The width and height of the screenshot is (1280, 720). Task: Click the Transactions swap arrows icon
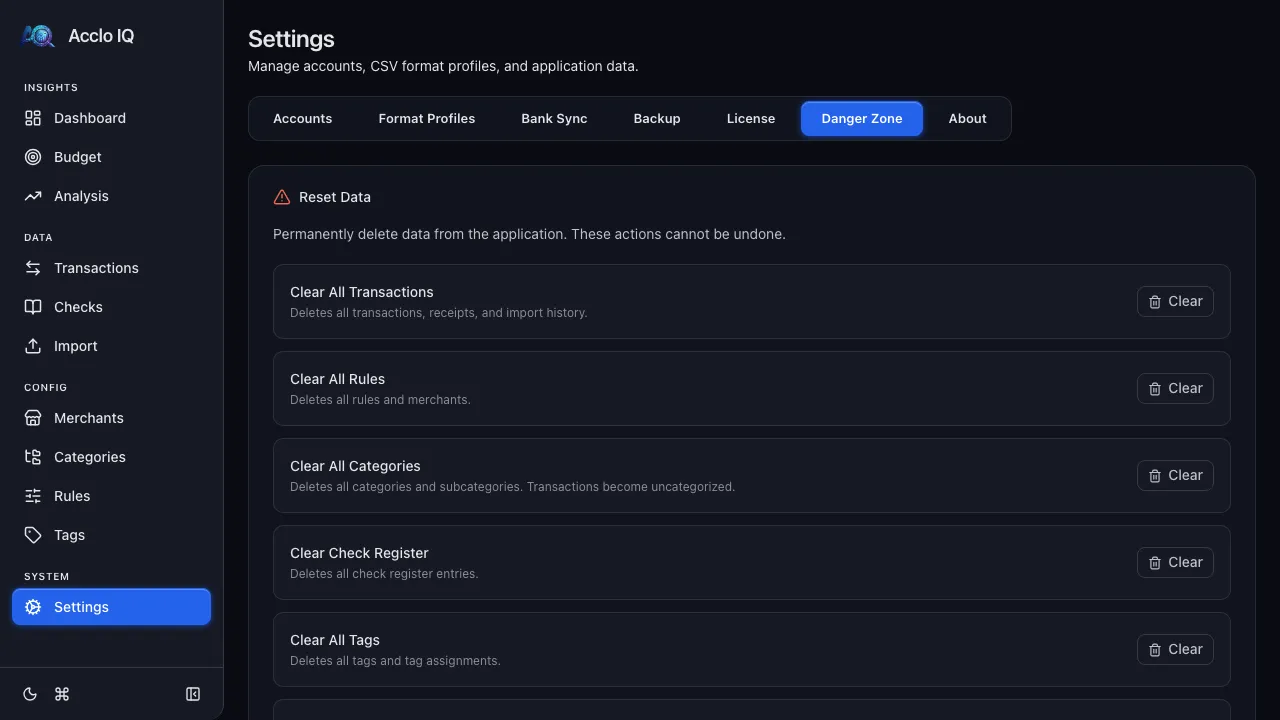point(33,268)
